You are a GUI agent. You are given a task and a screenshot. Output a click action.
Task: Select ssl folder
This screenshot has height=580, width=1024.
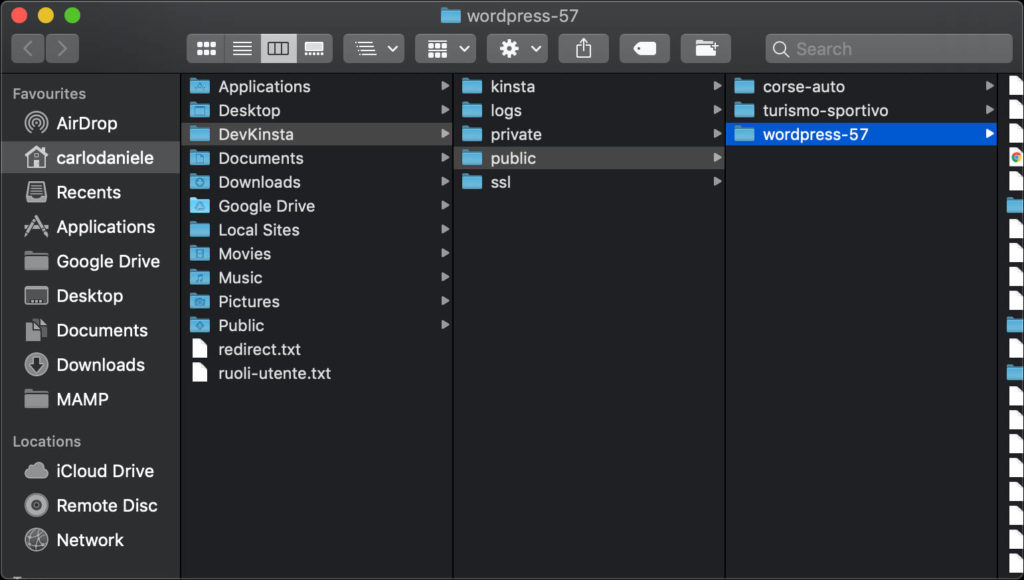[x=589, y=182]
